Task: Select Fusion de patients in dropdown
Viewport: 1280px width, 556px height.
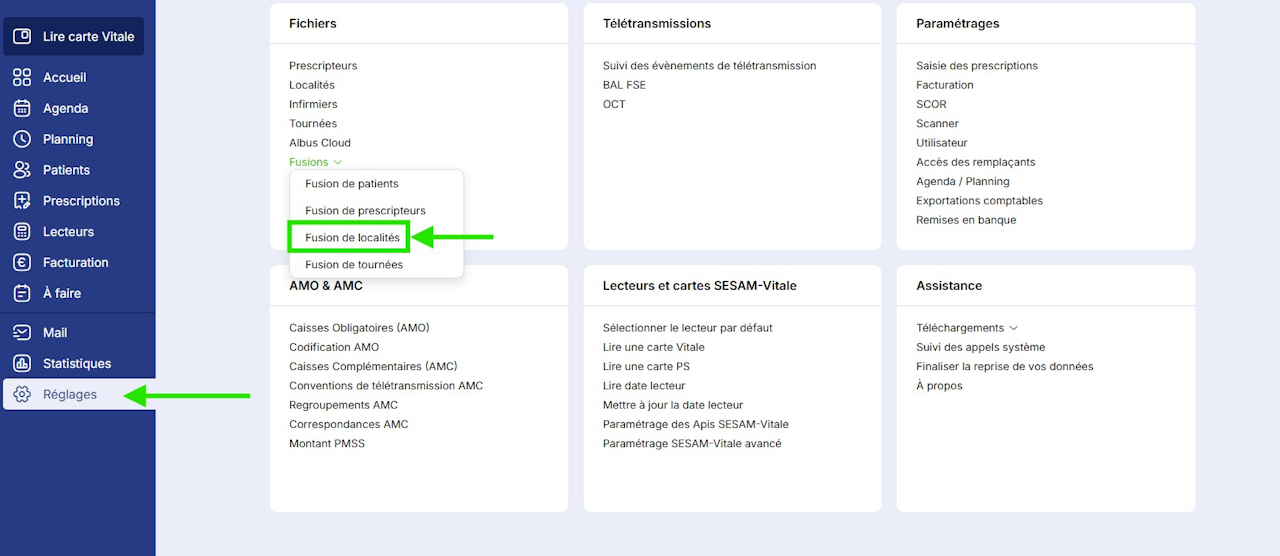Action: coord(352,184)
